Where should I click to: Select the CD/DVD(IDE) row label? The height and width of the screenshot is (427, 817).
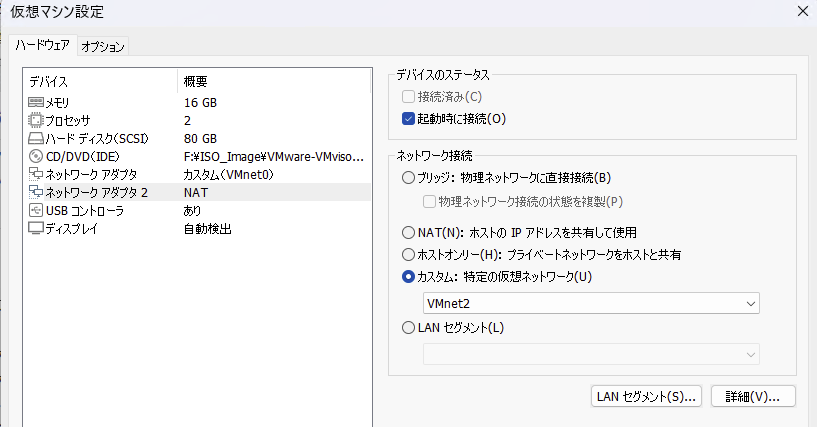pos(83,156)
